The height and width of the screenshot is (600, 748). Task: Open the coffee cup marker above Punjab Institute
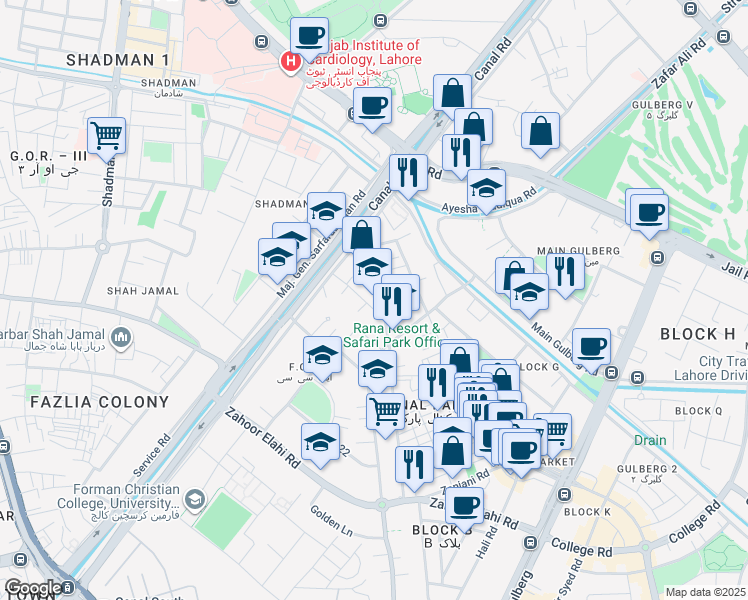(x=308, y=36)
